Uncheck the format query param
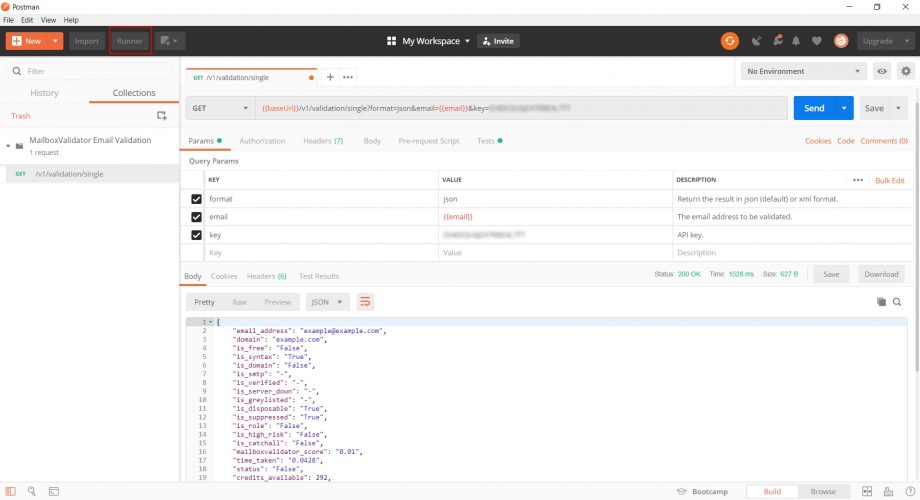 (196, 199)
